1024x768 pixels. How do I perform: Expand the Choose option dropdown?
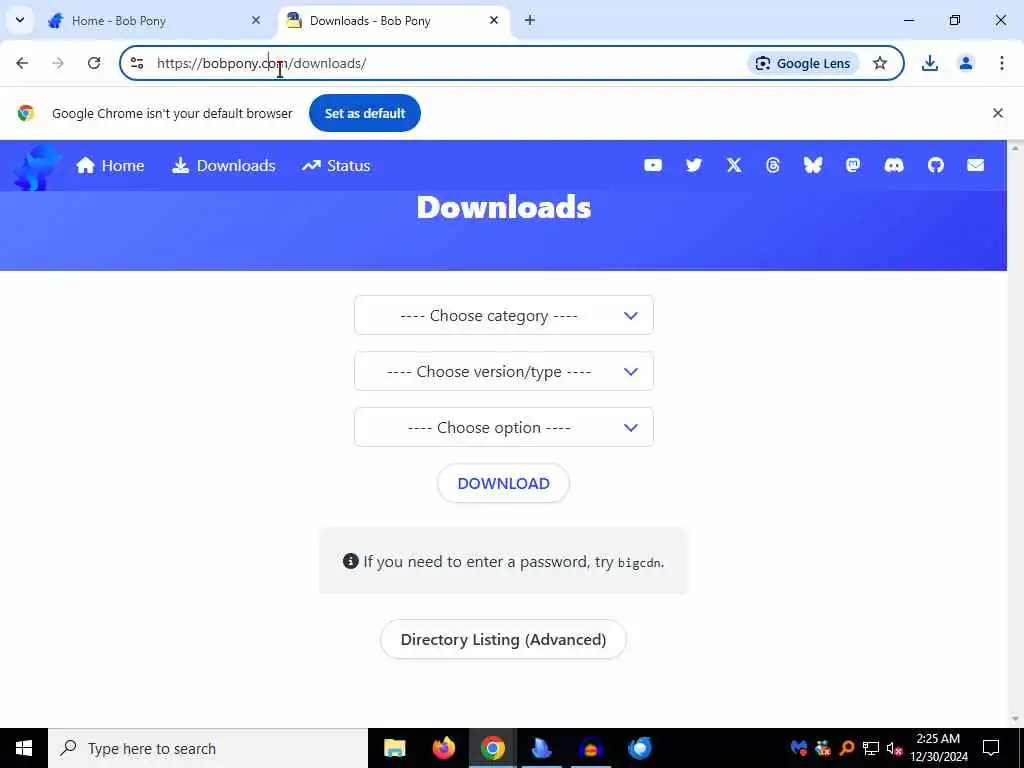point(504,428)
